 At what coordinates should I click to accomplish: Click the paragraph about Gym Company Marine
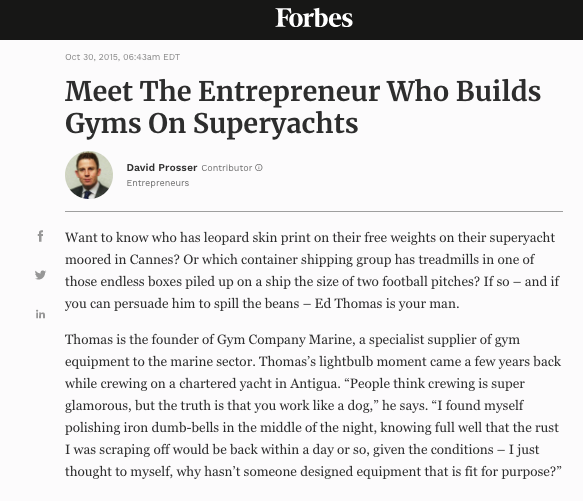[313, 405]
